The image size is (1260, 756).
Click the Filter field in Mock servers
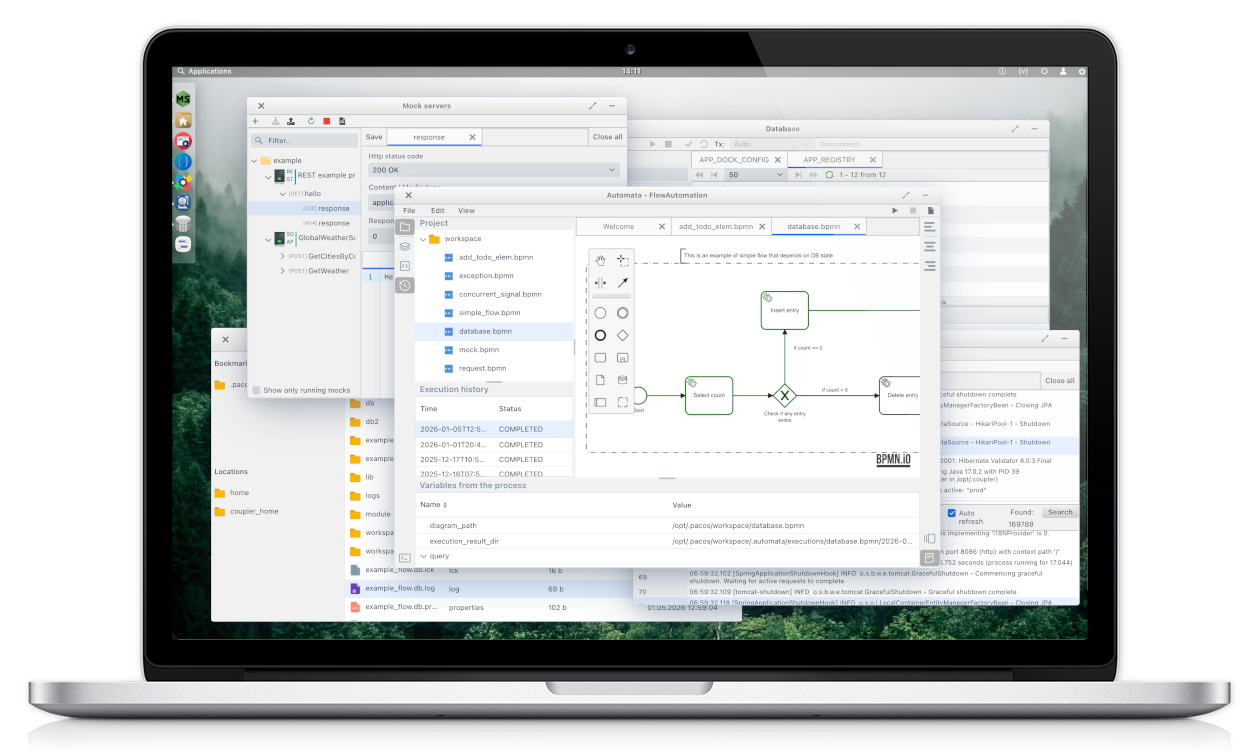[302, 141]
